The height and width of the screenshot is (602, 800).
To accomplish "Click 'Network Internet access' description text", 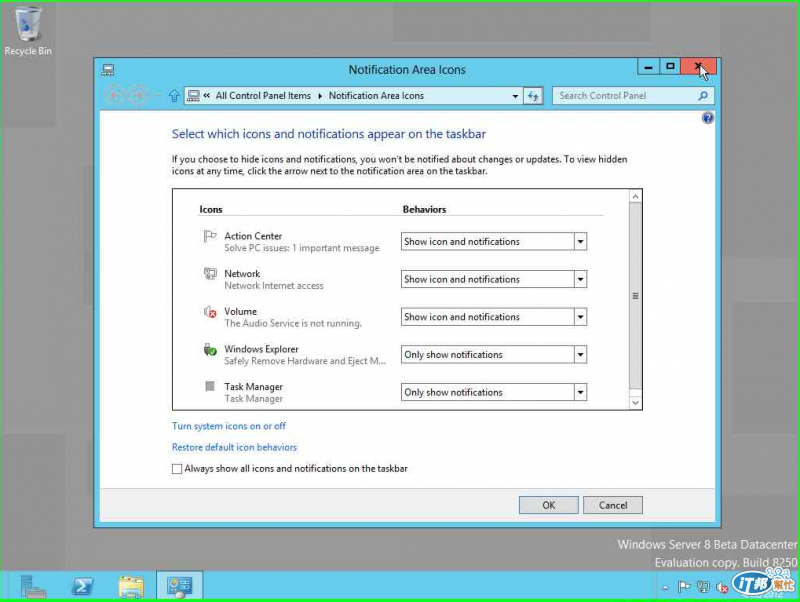I will pyautogui.click(x=274, y=286).
